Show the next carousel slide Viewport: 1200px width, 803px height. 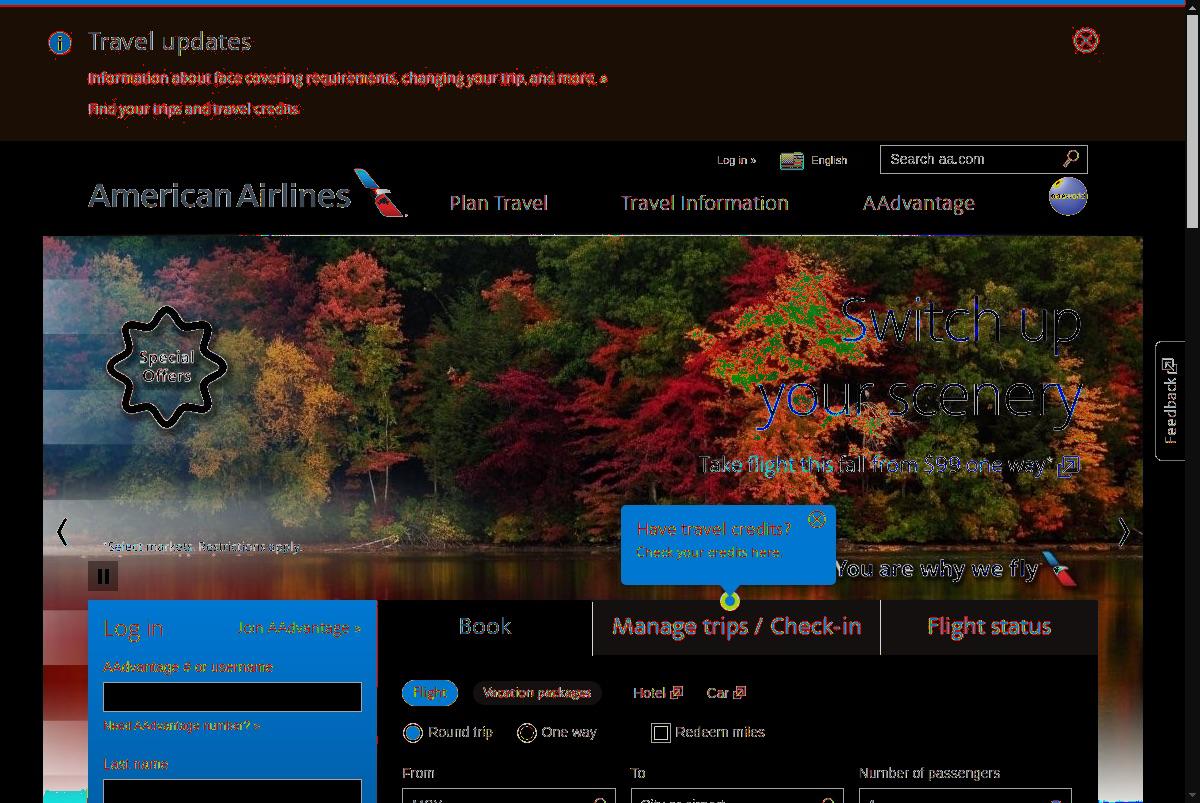[1123, 532]
